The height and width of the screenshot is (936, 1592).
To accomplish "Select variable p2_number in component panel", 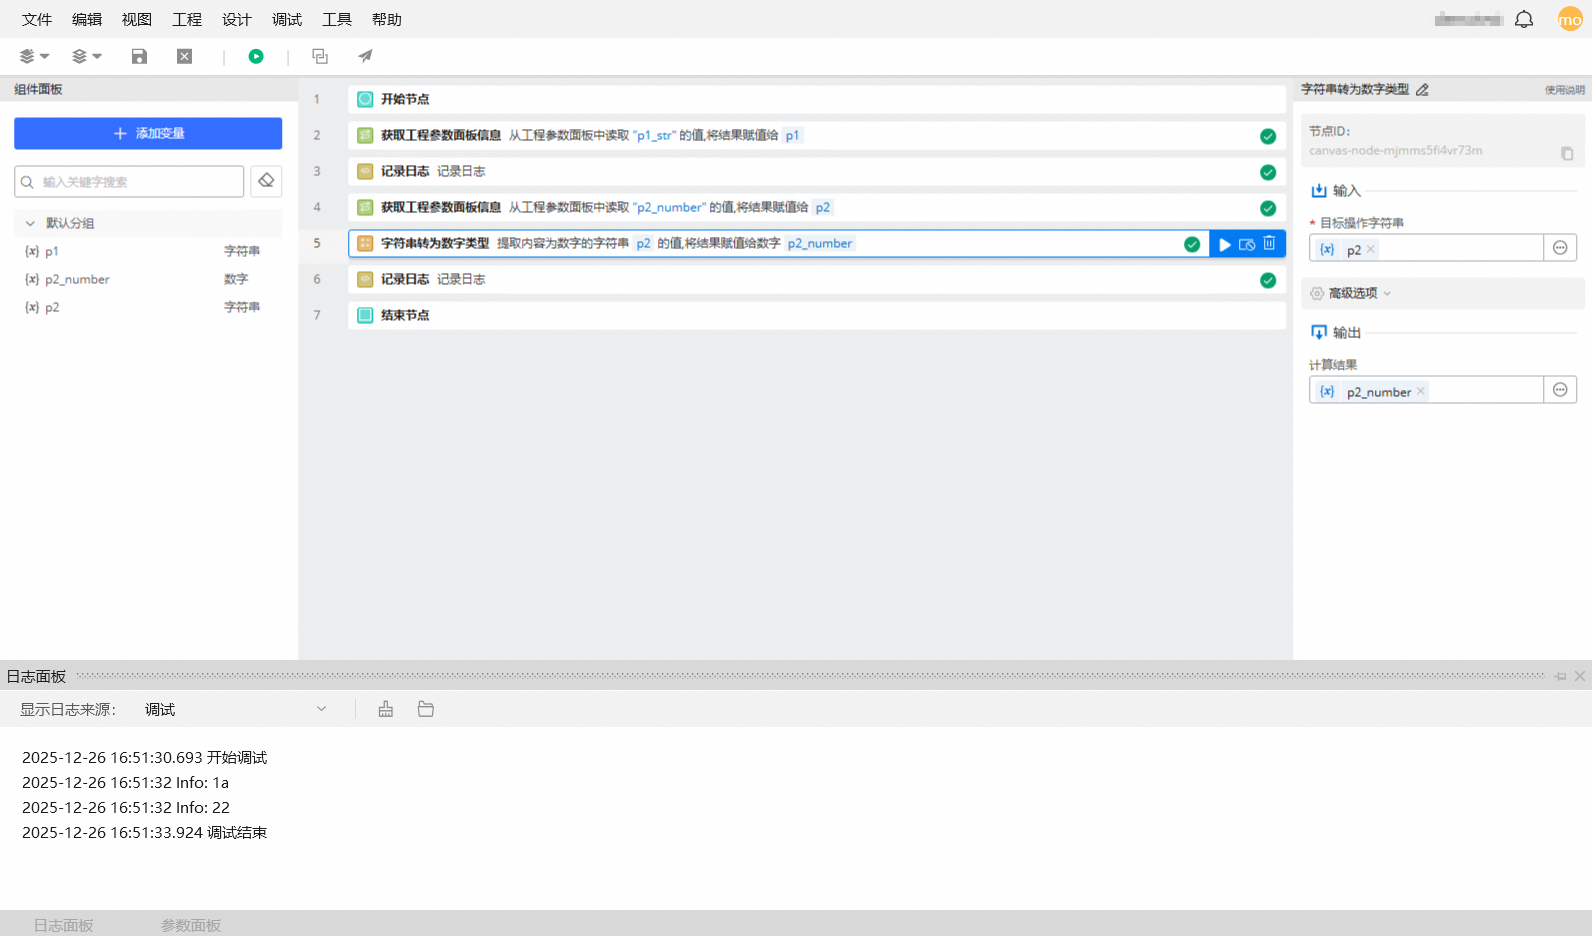I will 148,279.
